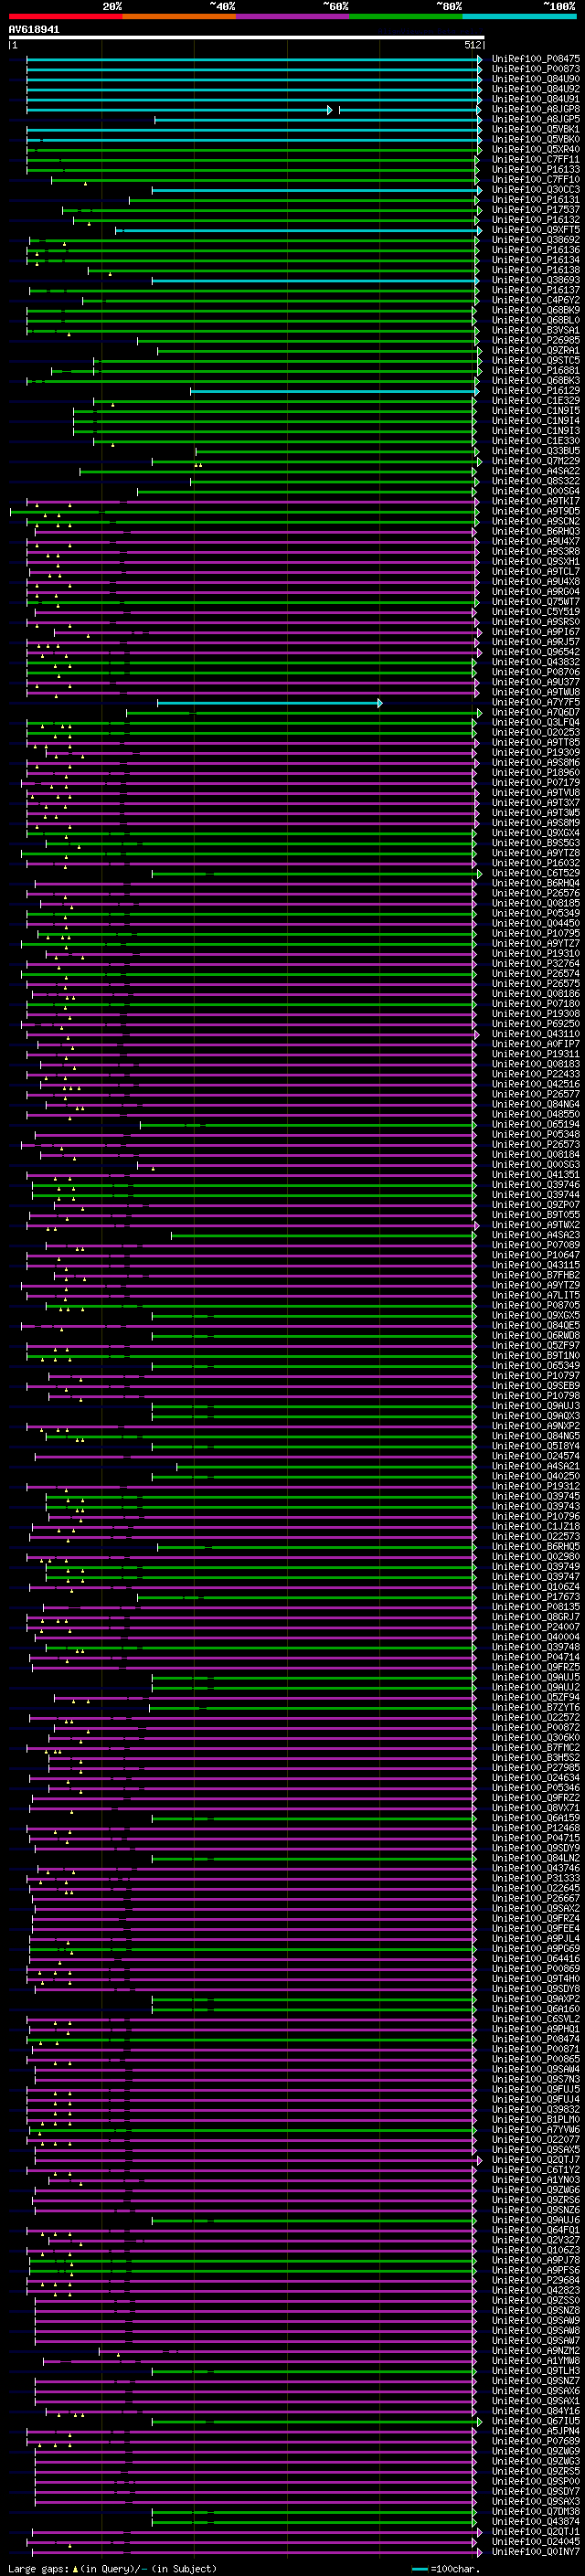The height and width of the screenshot is (2576, 585).
Task: Click the cyan alignment bar for UniRef100_P08475
Action: pos(254,59)
